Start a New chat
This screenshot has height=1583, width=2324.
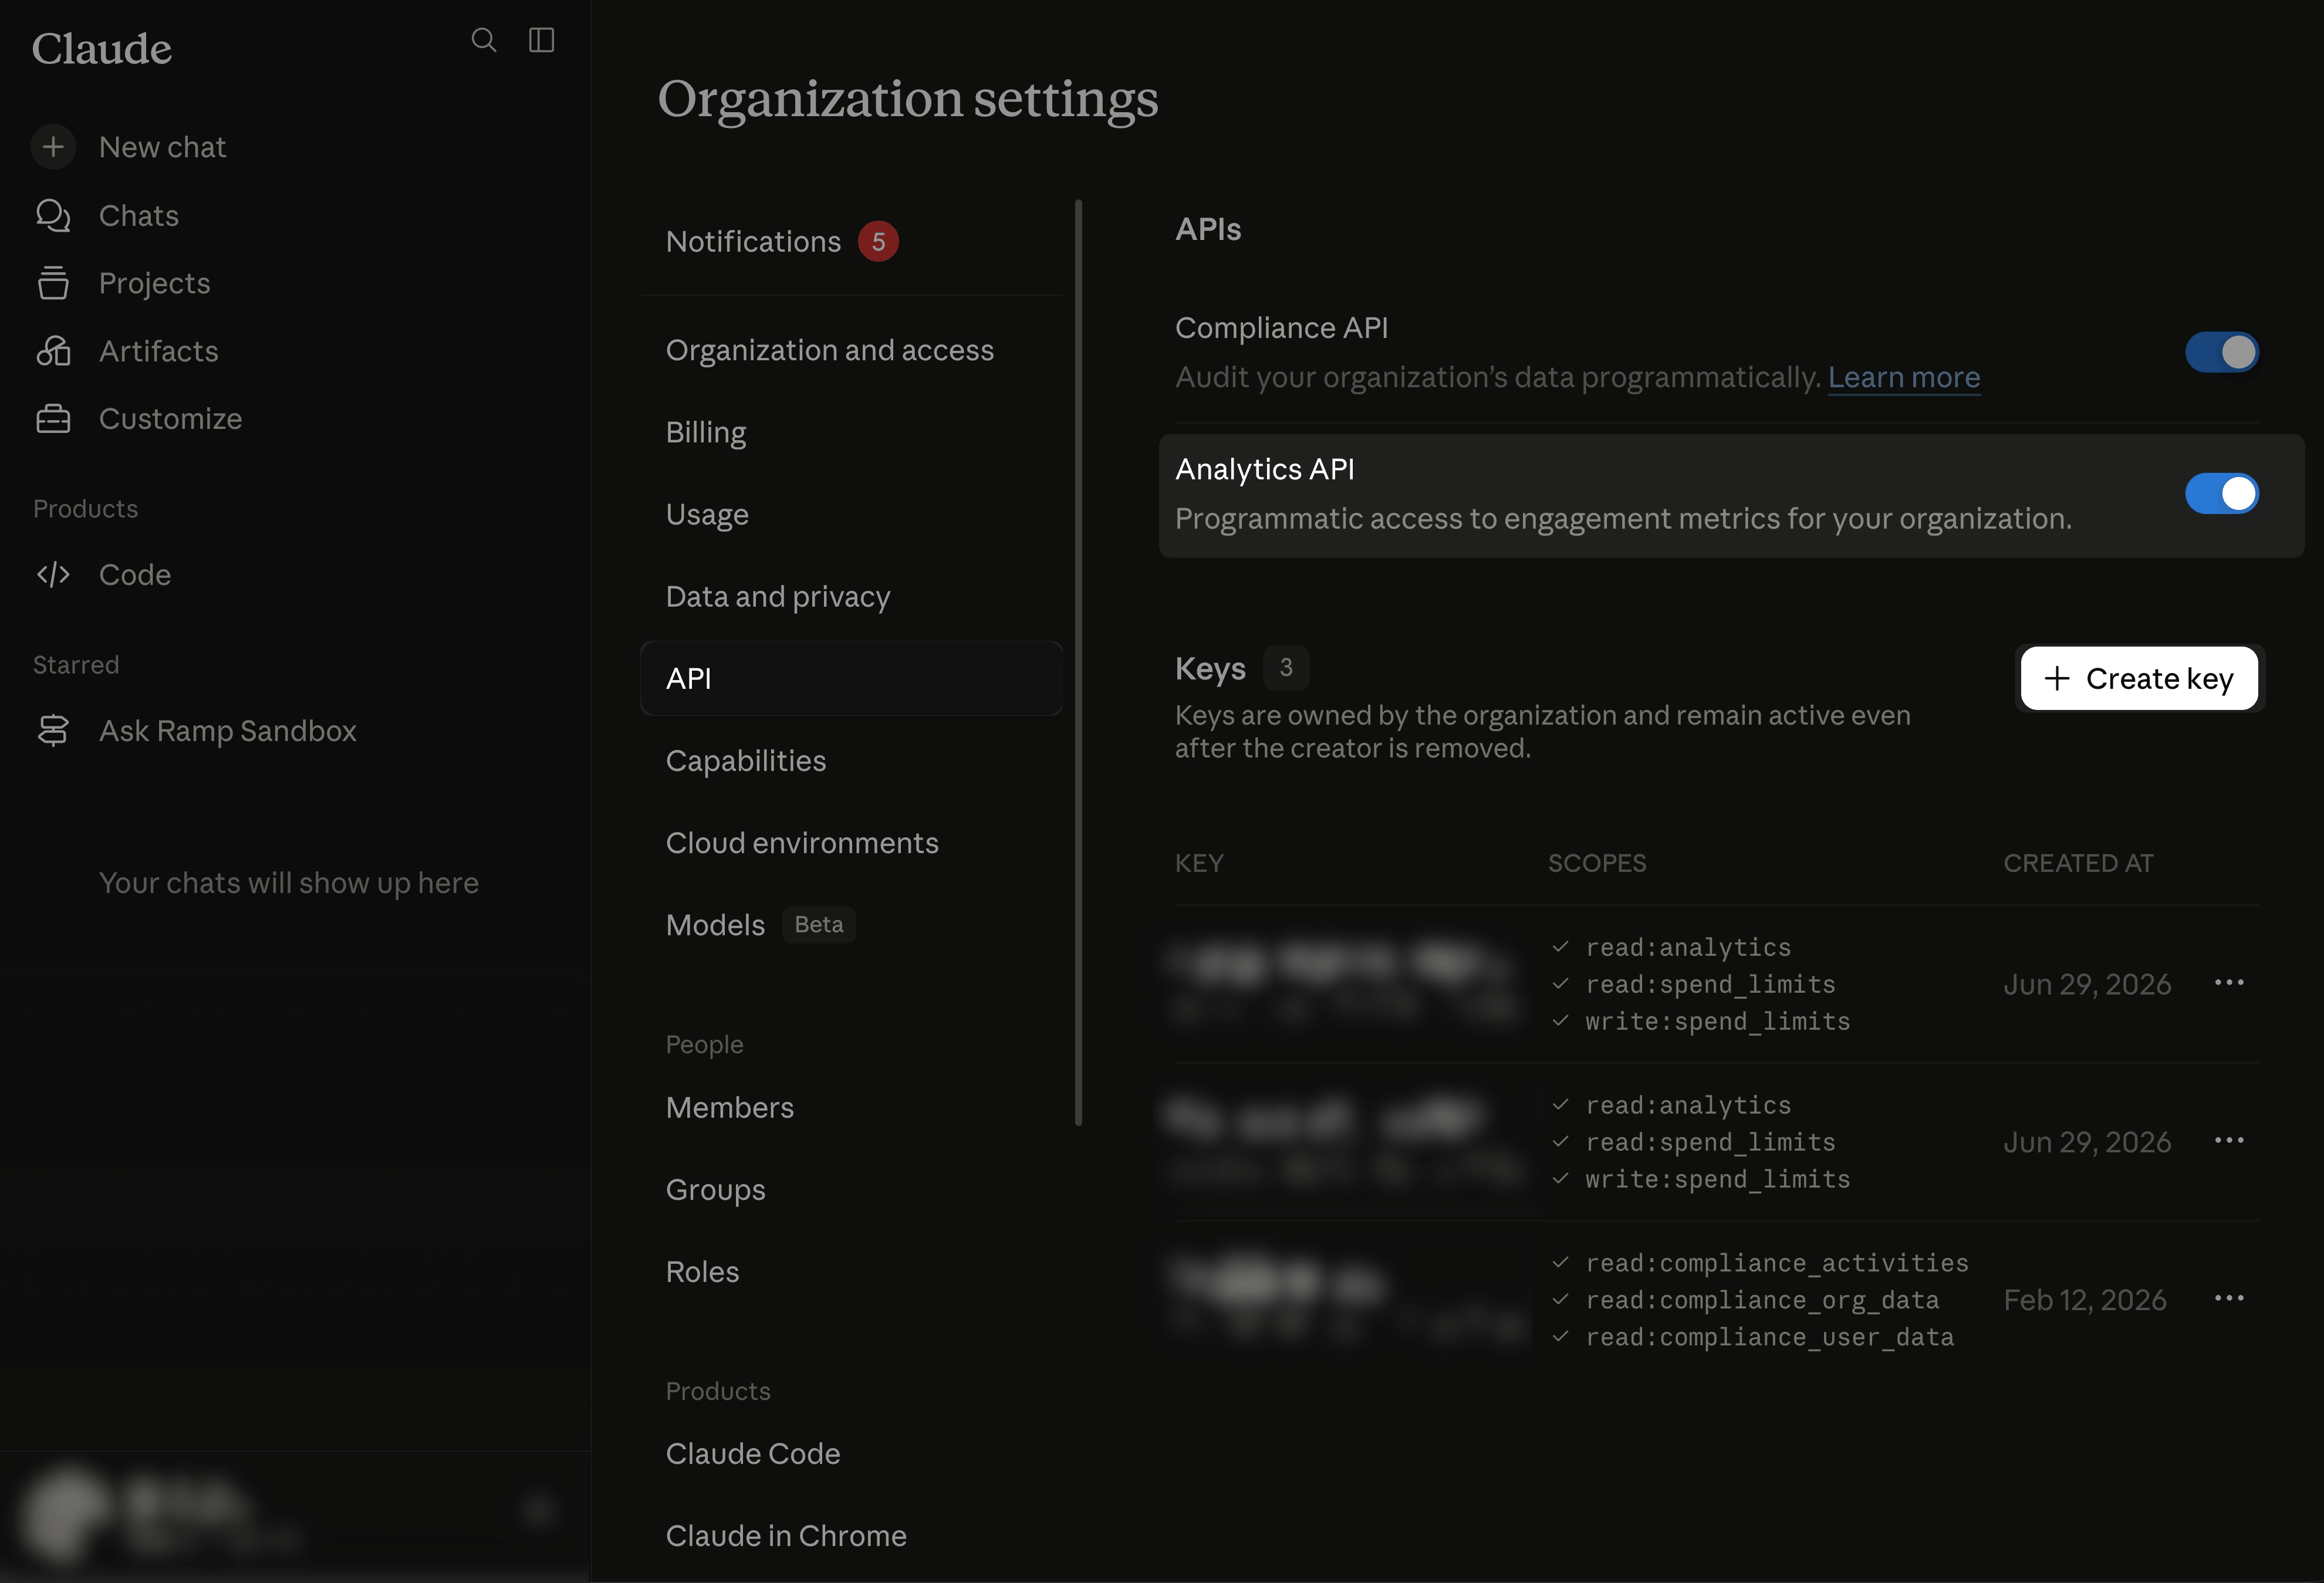click(x=162, y=147)
